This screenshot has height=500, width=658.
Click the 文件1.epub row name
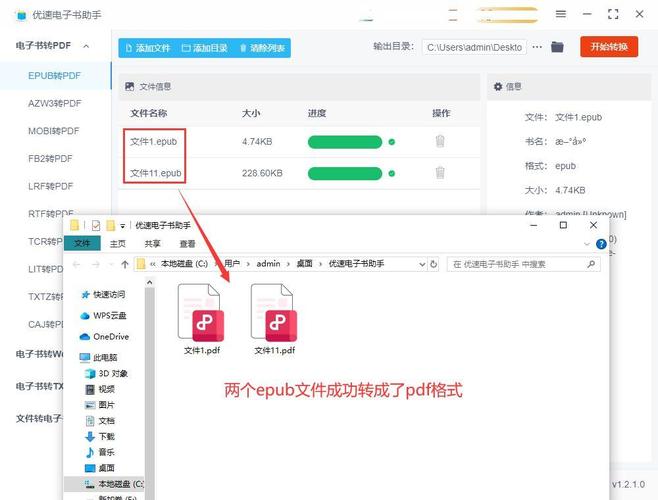154,141
